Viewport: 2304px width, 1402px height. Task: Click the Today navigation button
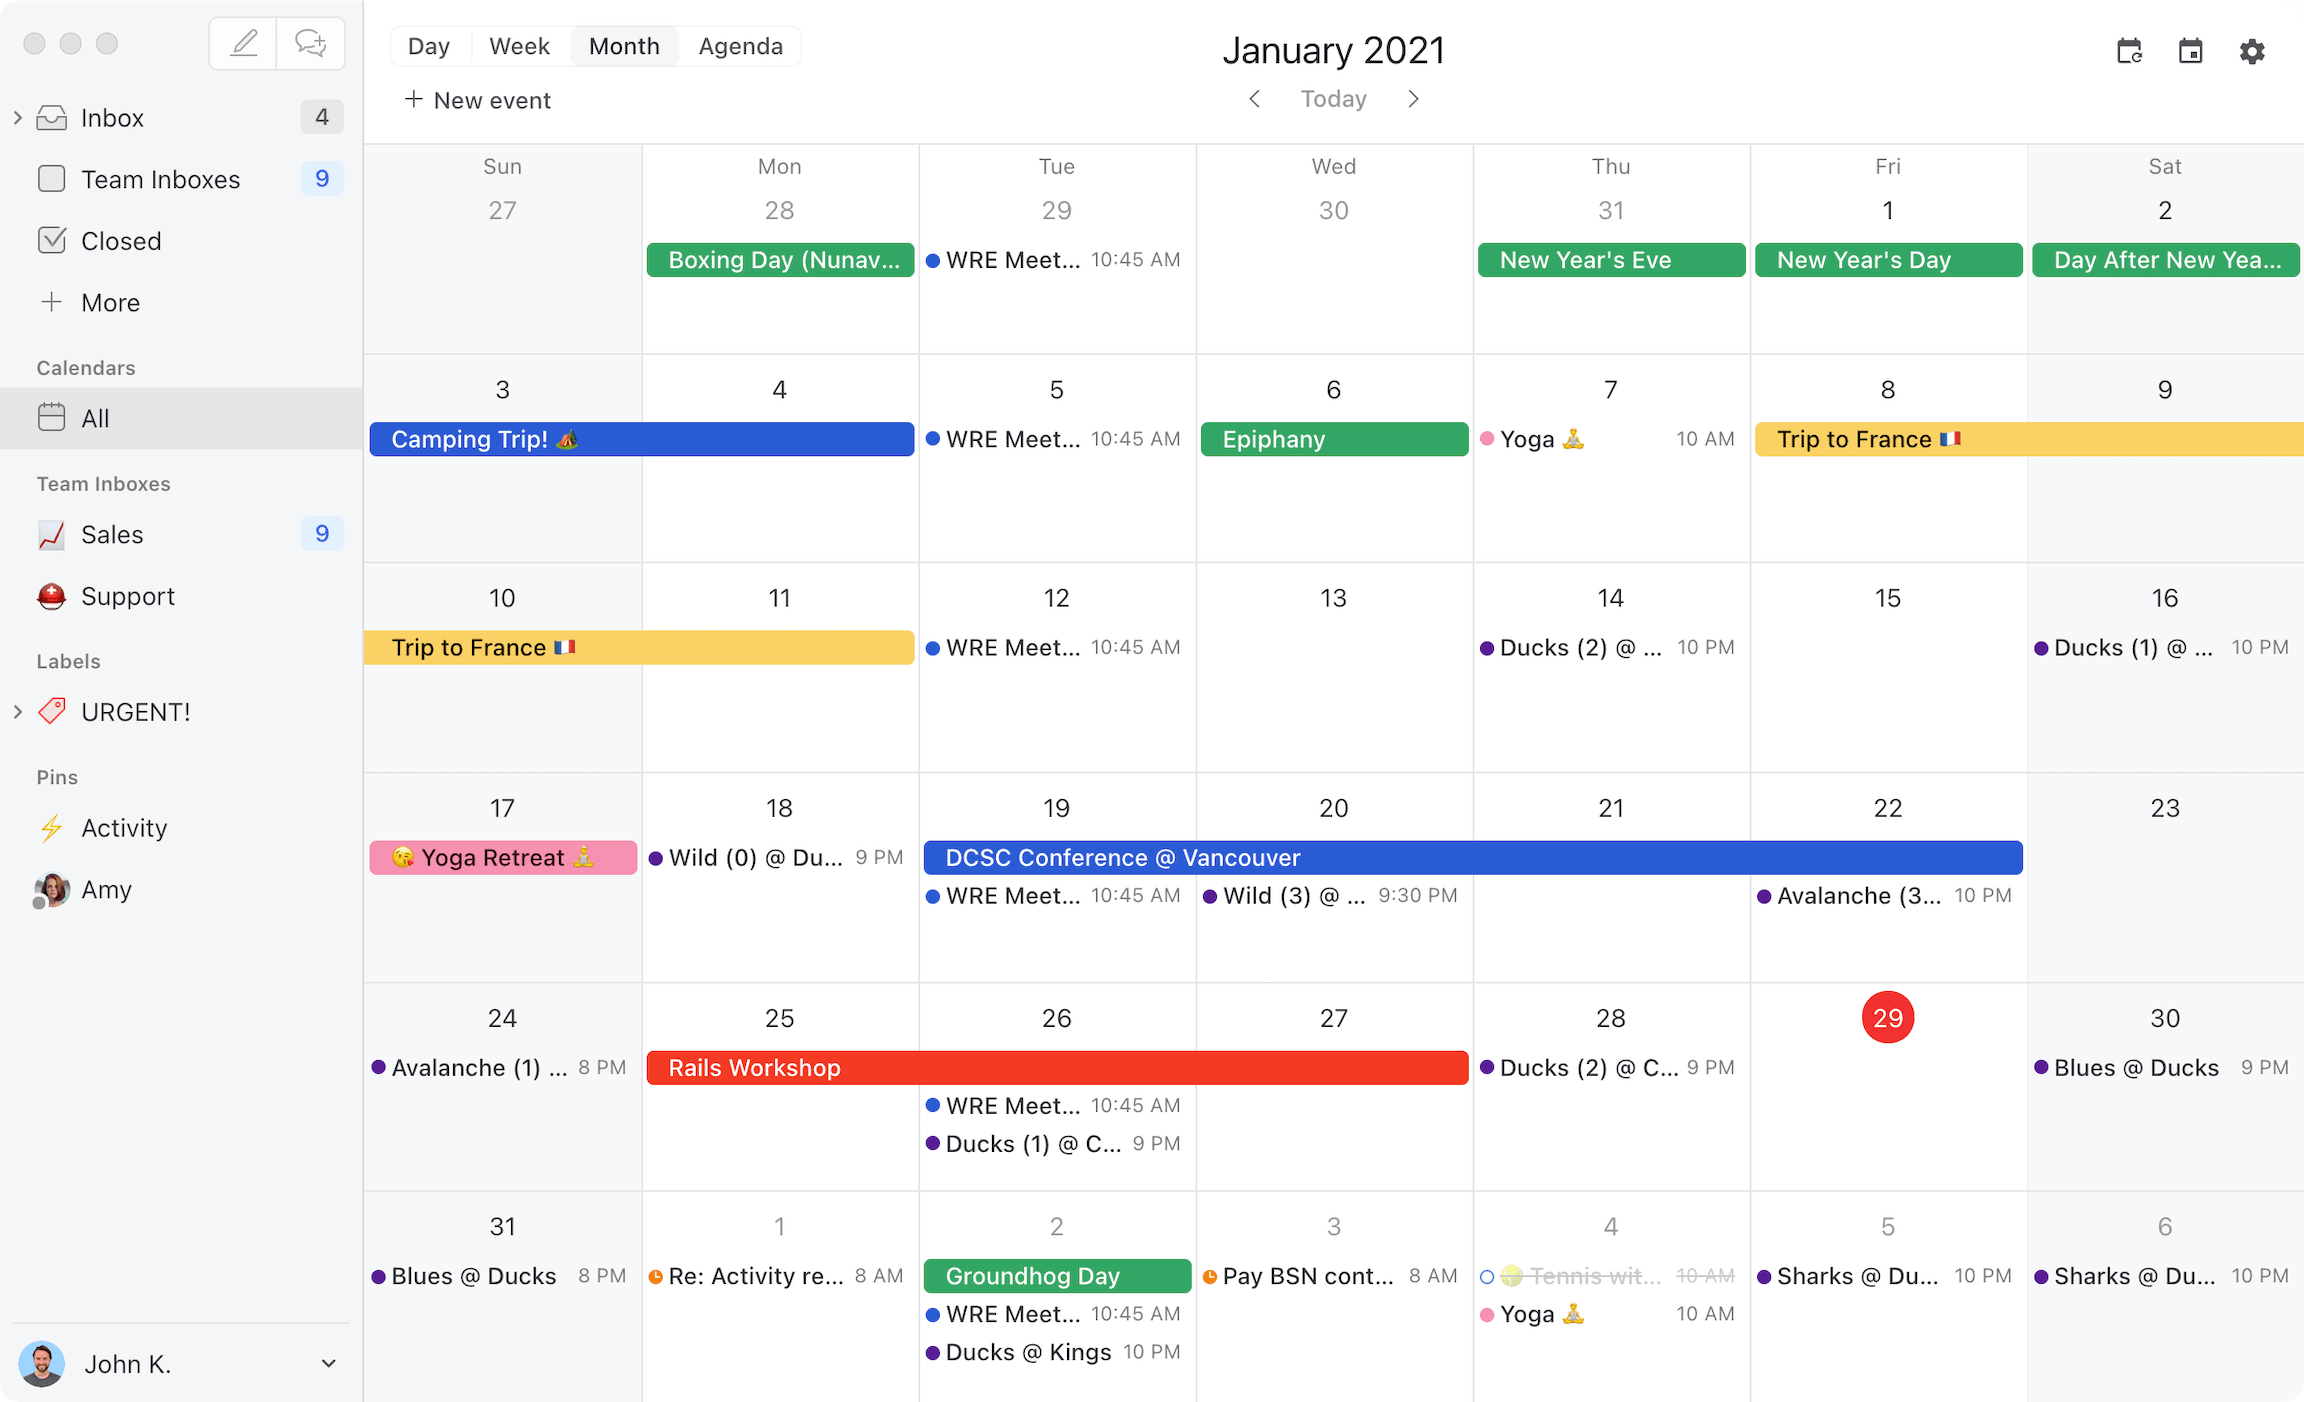pos(1333,97)
